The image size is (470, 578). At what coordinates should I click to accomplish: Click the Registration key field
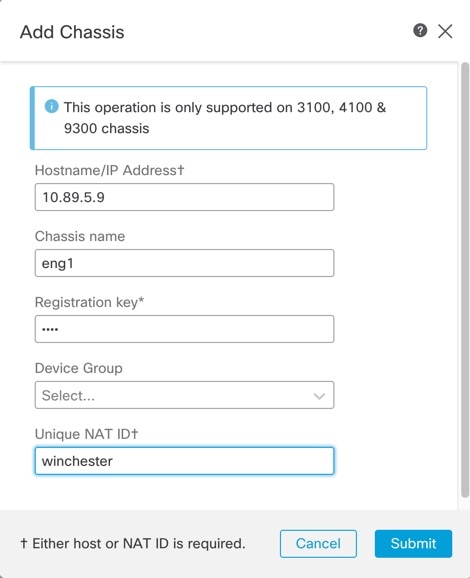[184, 329]
